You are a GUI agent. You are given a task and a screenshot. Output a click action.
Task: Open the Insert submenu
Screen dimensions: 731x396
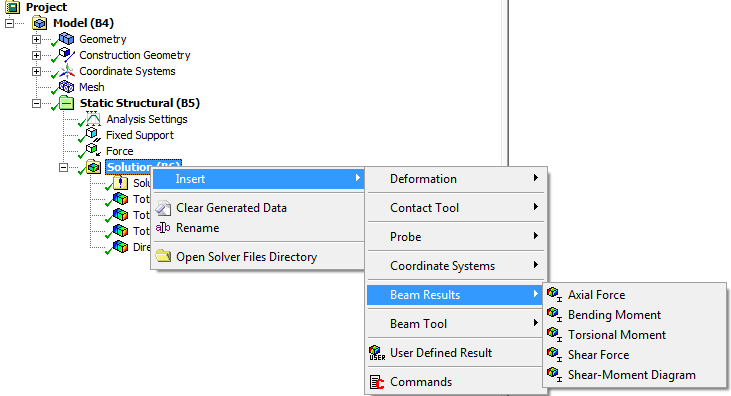(x=258, y=179)
